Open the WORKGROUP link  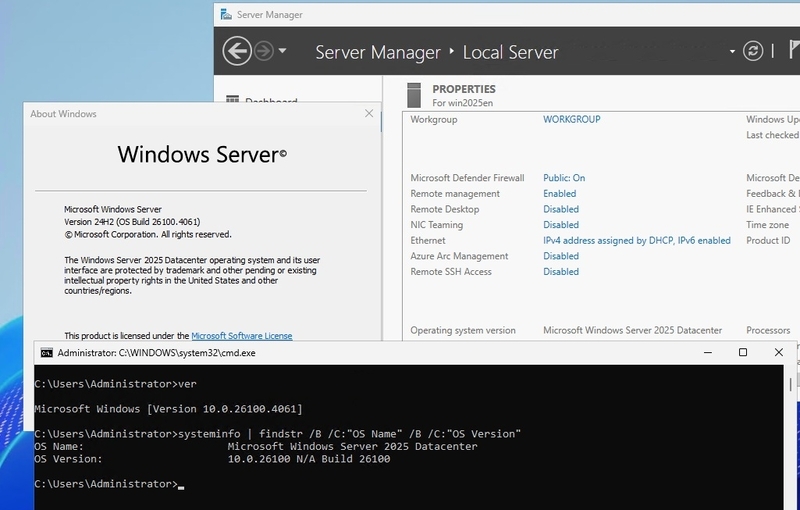571,119
